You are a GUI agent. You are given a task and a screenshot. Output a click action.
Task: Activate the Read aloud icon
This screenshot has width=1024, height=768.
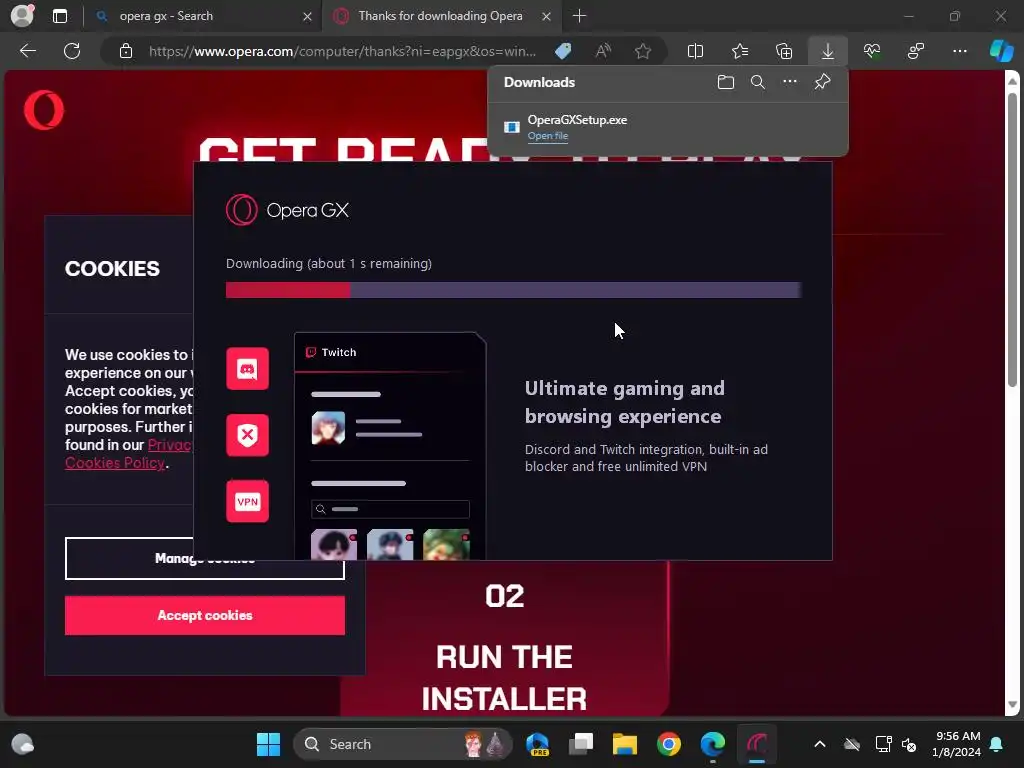point(603,51)
